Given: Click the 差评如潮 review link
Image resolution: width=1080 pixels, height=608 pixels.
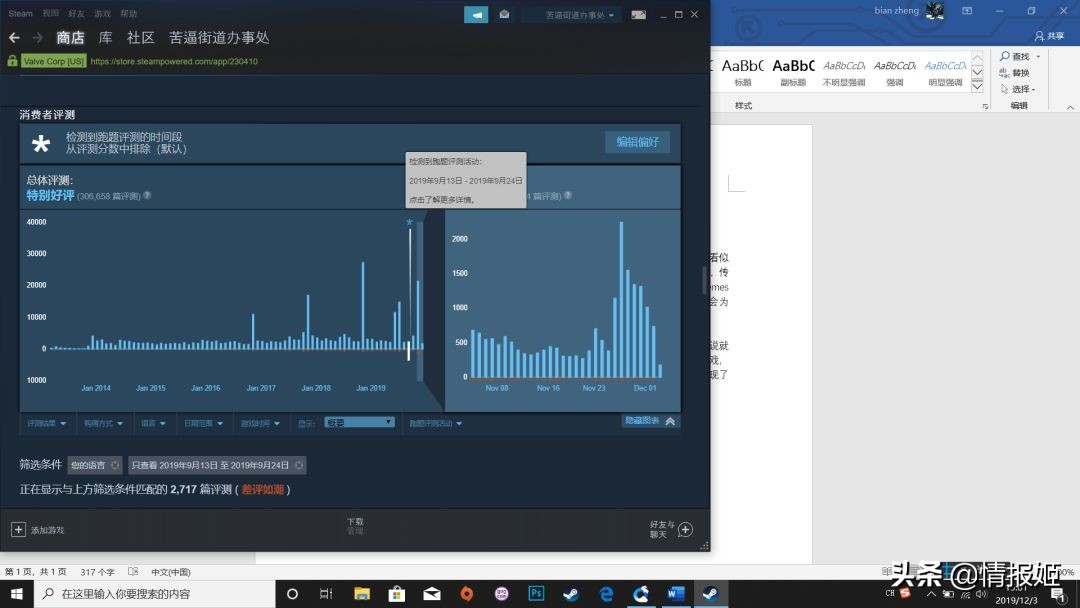Looking at the screenshot, I should 262,490.
